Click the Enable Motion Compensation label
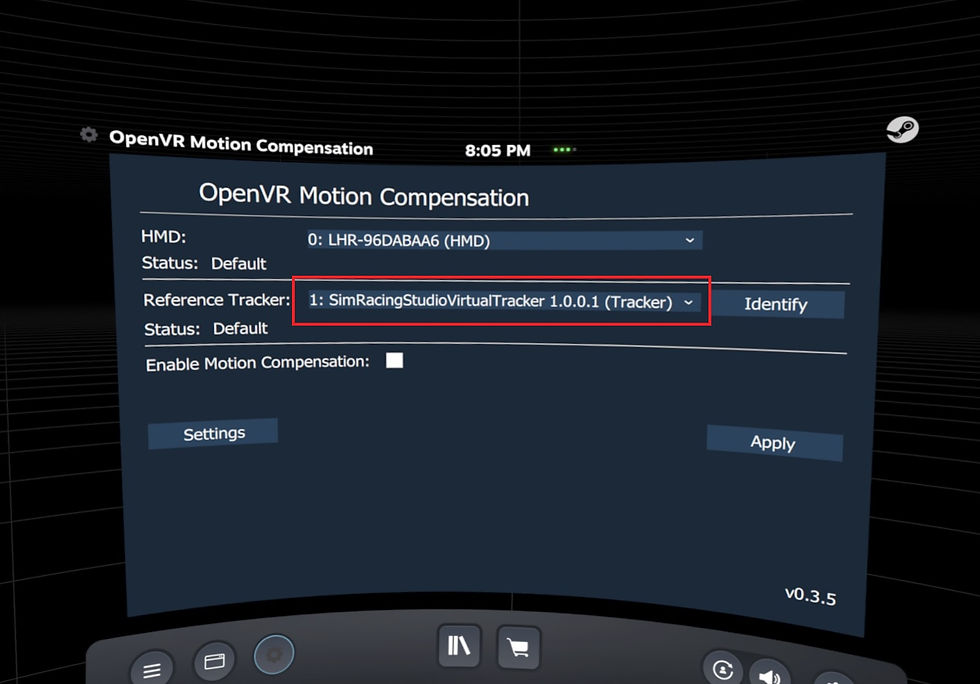The height and width of the screenshot is (684, 980). pyautogui.click(x=258, y=363)
